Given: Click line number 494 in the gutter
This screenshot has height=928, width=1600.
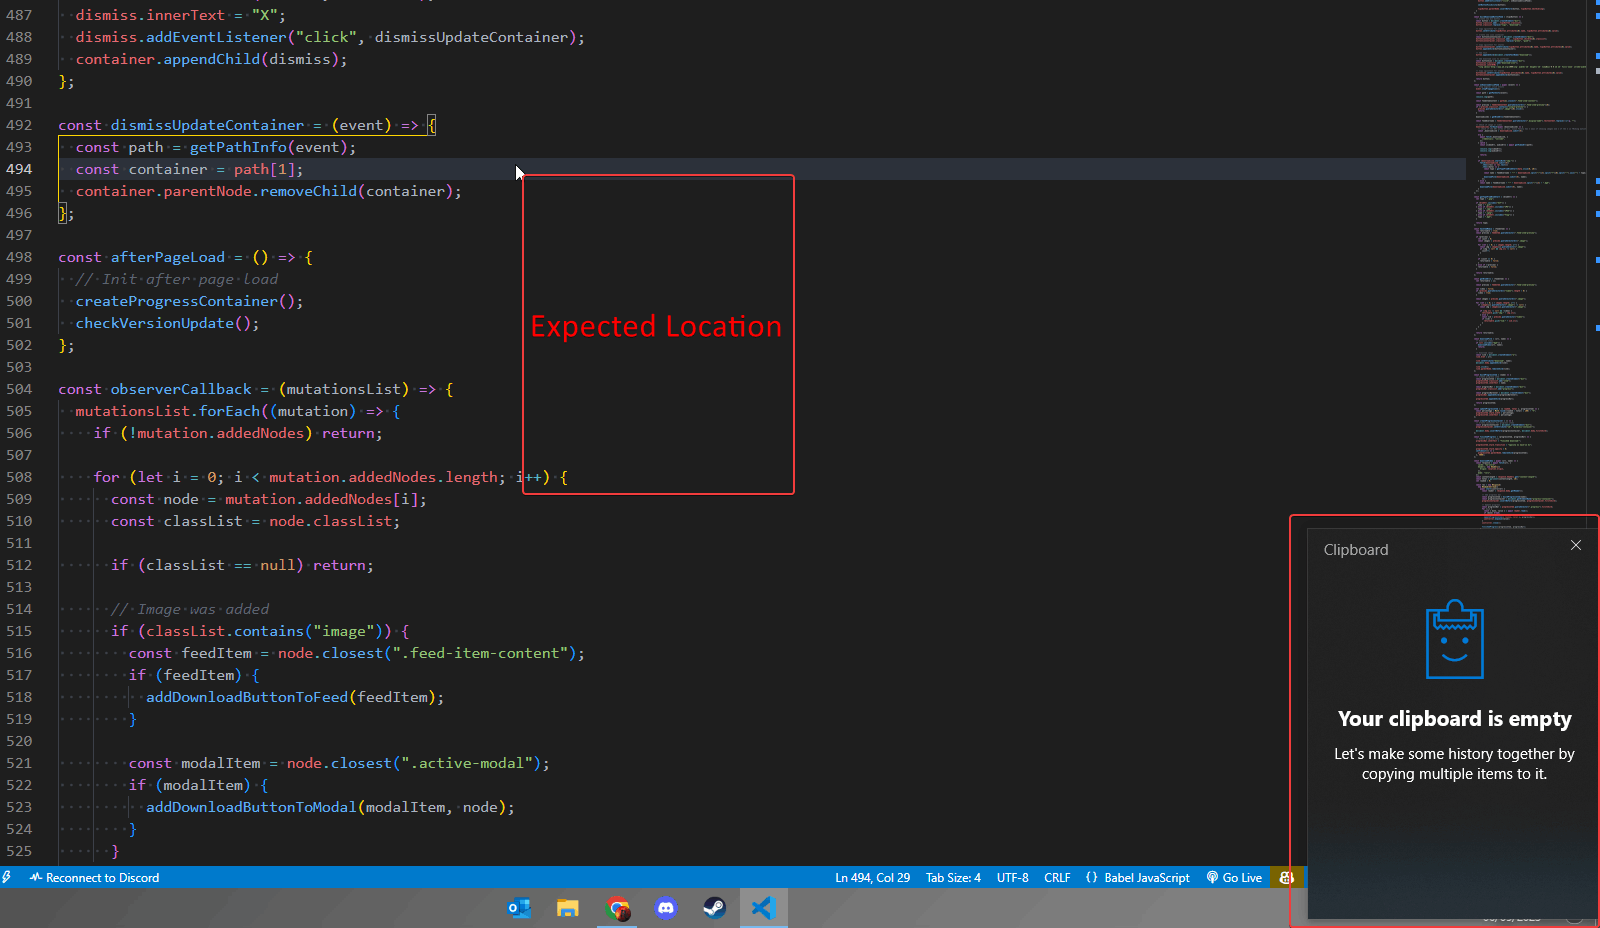Looking at the screenshot, I should [19, 169].
